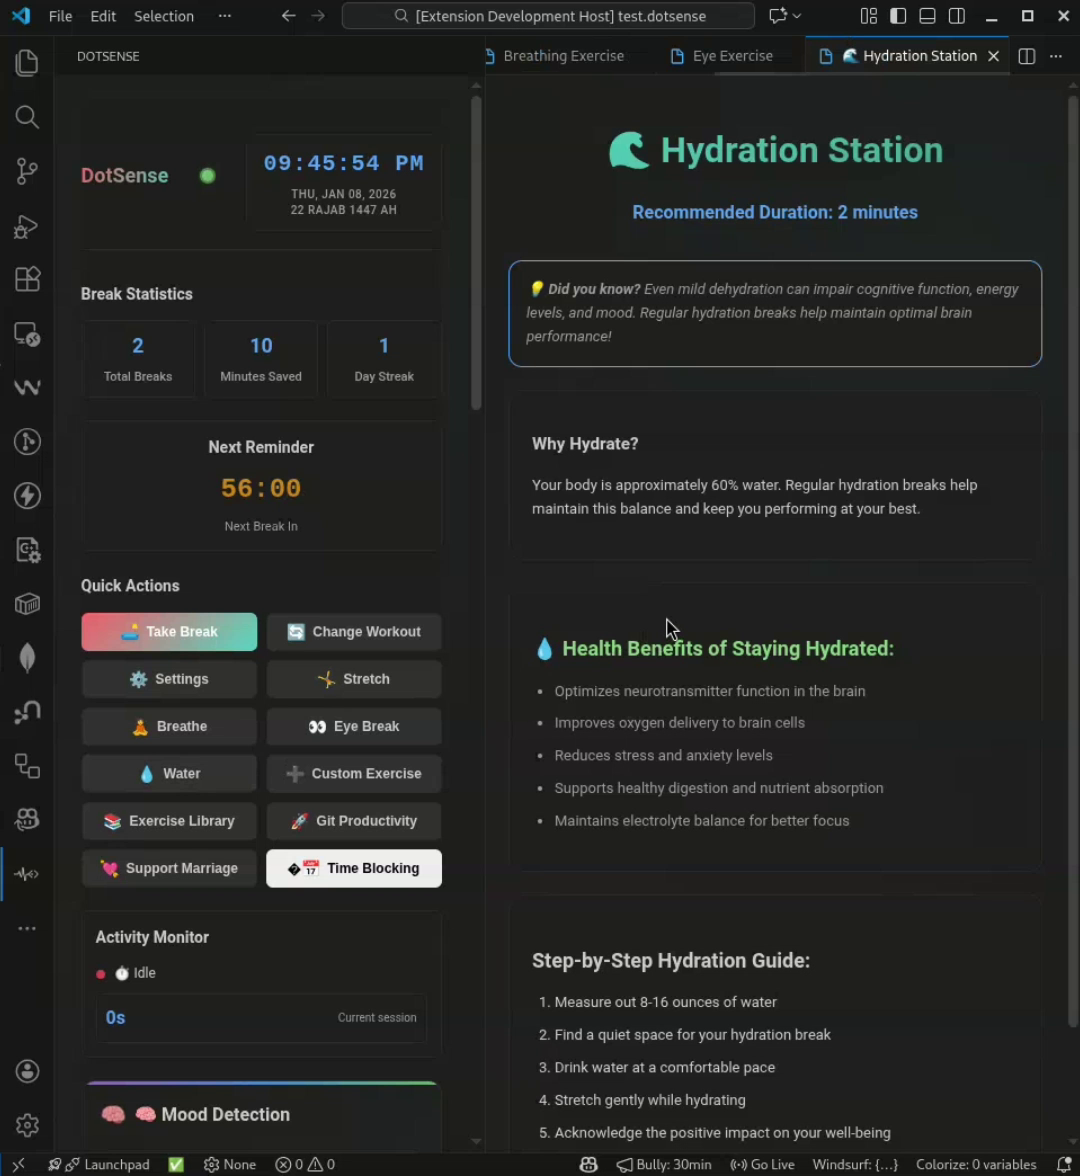The height and width of the screenshot is (1176, 1080).
Task: Start a break with Take Break
Action: [170, 632]
